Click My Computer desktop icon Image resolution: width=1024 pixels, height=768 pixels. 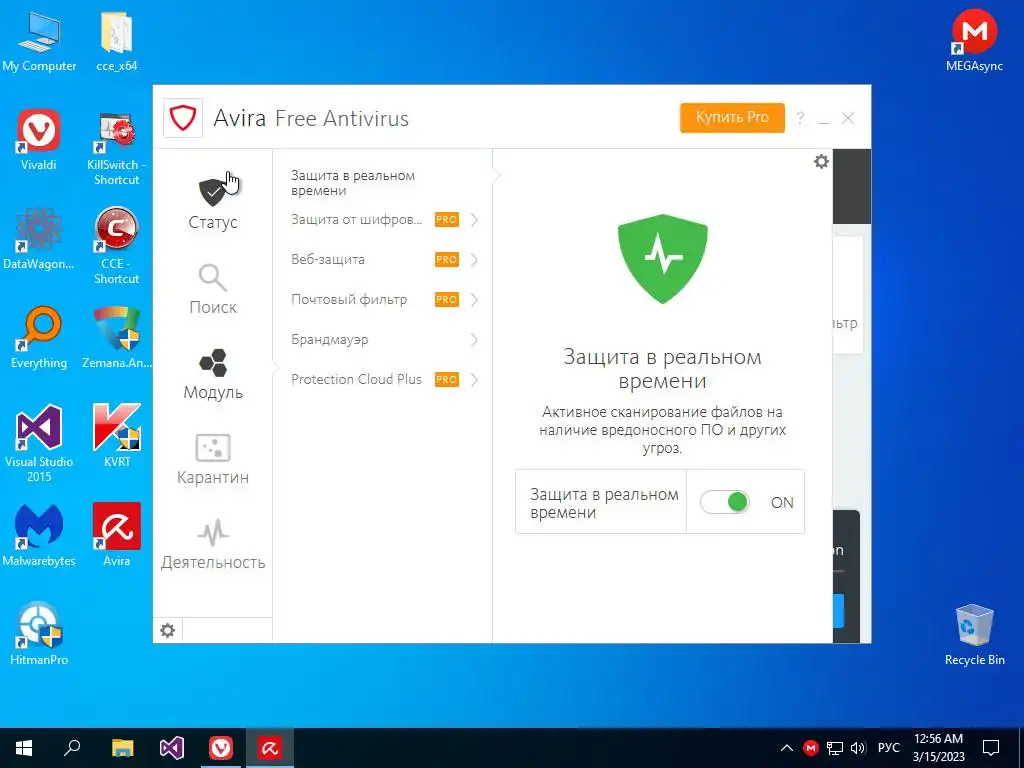pyautogui.click(x=39, y=40)
